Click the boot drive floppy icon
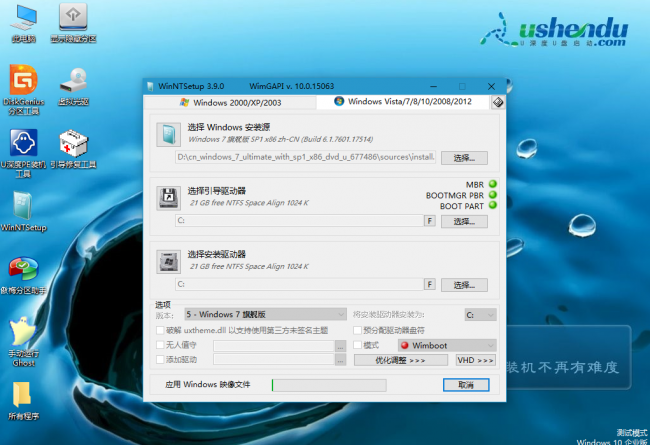Image resolution: width=650 pixels, height=445 pixels. [168, 198]
